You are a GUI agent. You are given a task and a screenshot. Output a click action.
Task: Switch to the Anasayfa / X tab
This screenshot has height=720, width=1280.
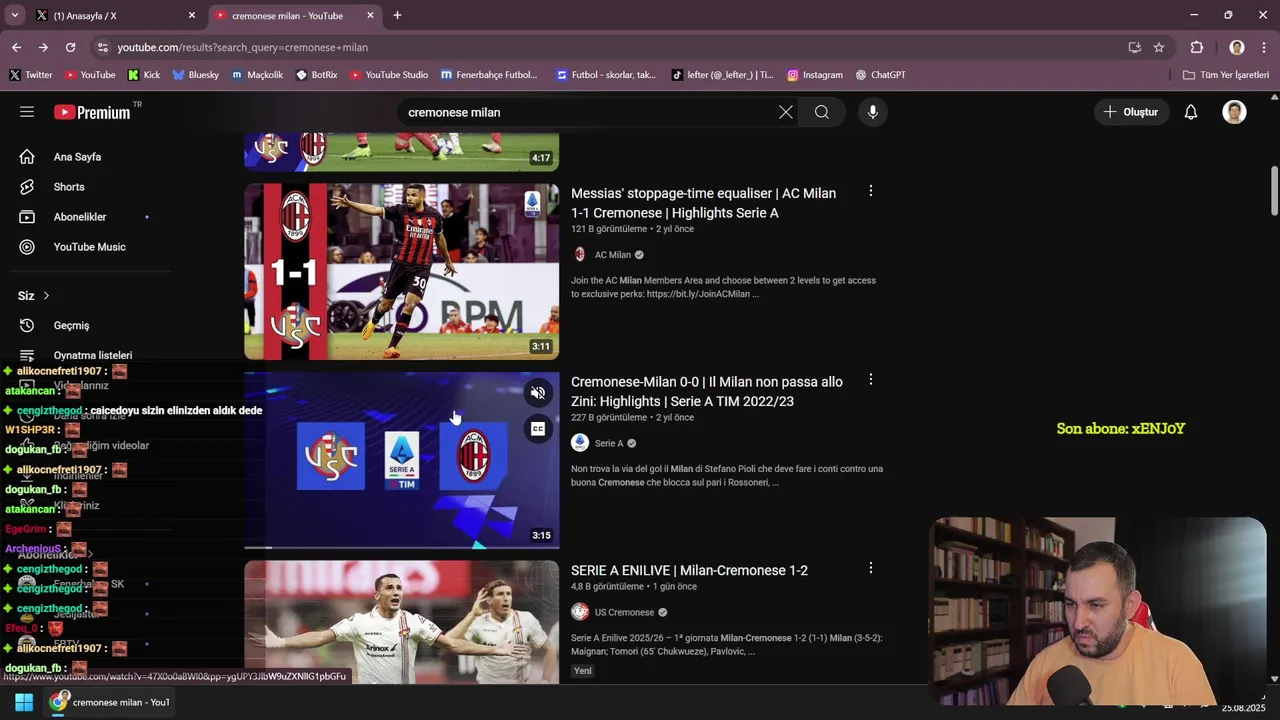point(115,16)
